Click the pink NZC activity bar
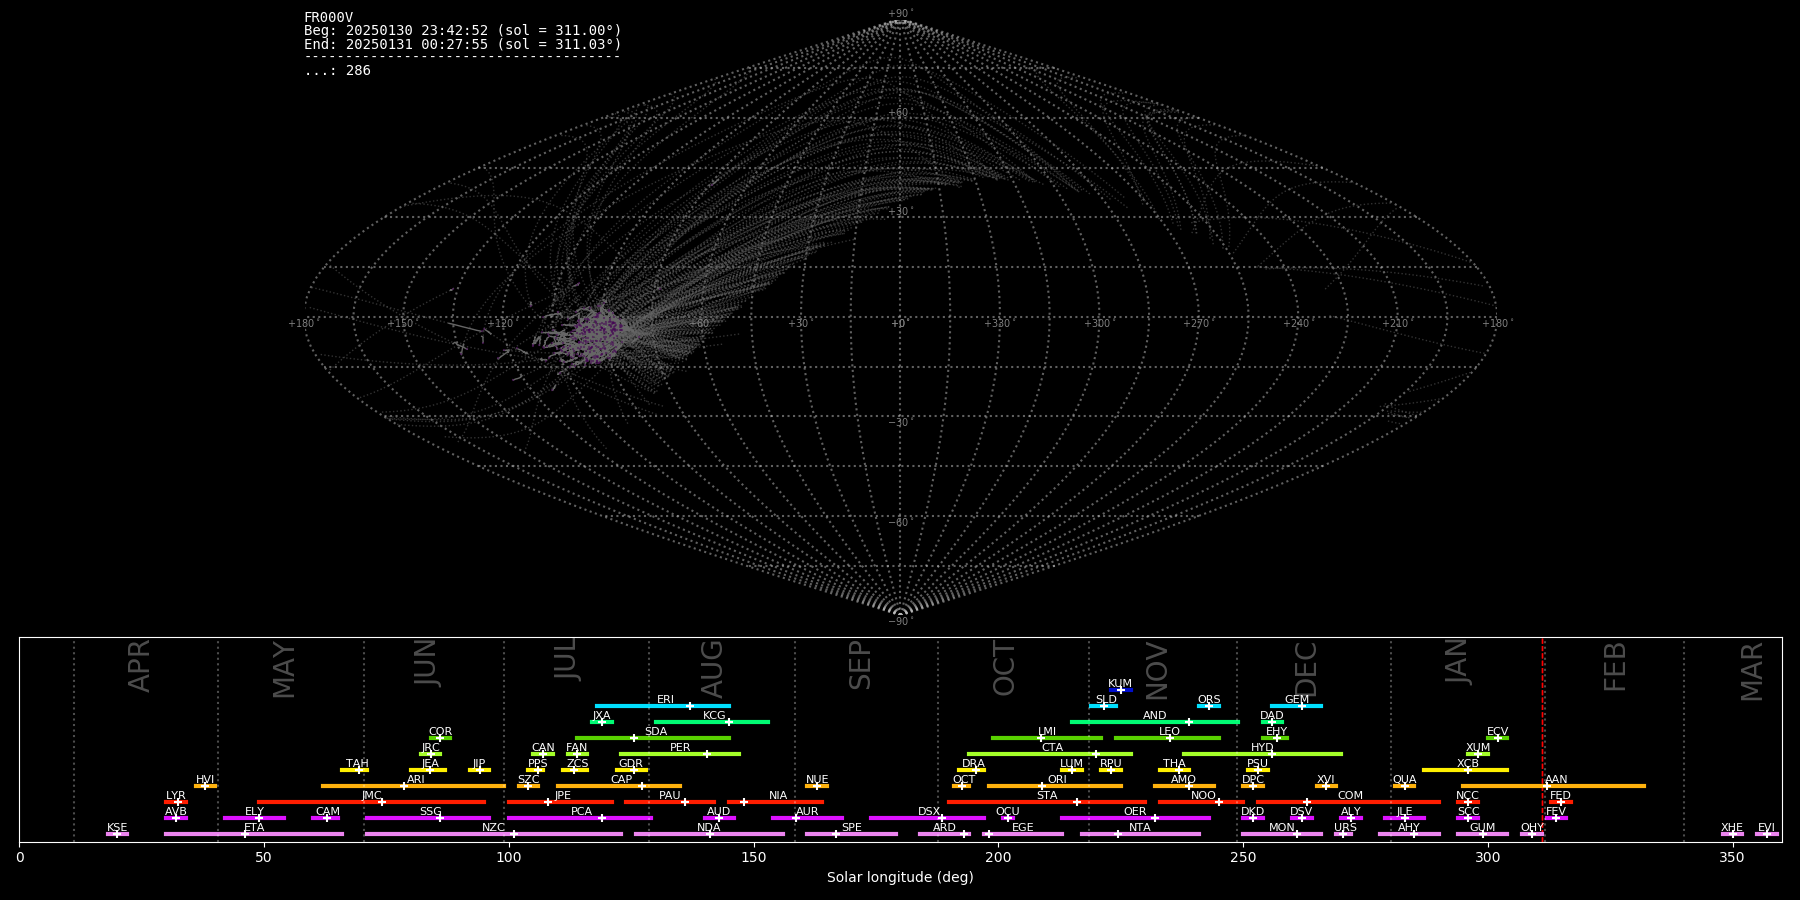Viewport: 1800px width, 900px height. (494, 834)
